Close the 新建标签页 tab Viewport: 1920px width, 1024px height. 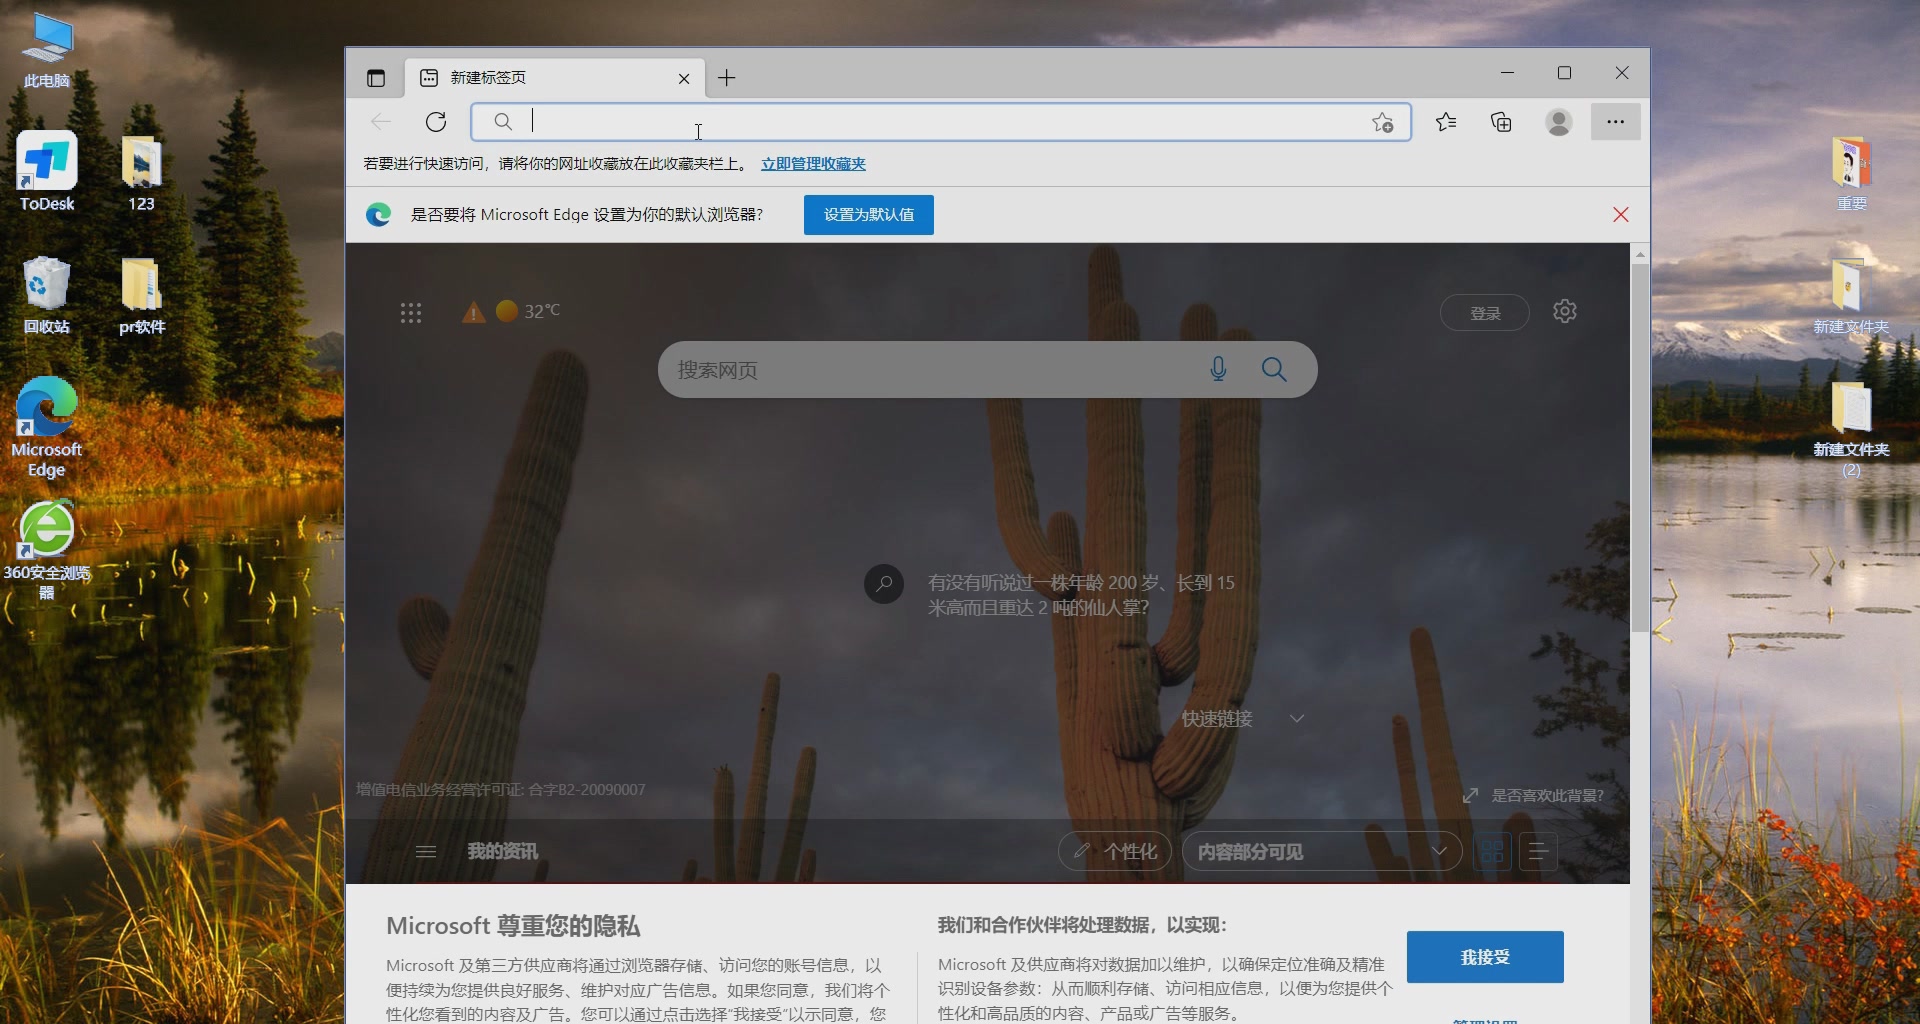pyautogui.click(x=684, y=78)
